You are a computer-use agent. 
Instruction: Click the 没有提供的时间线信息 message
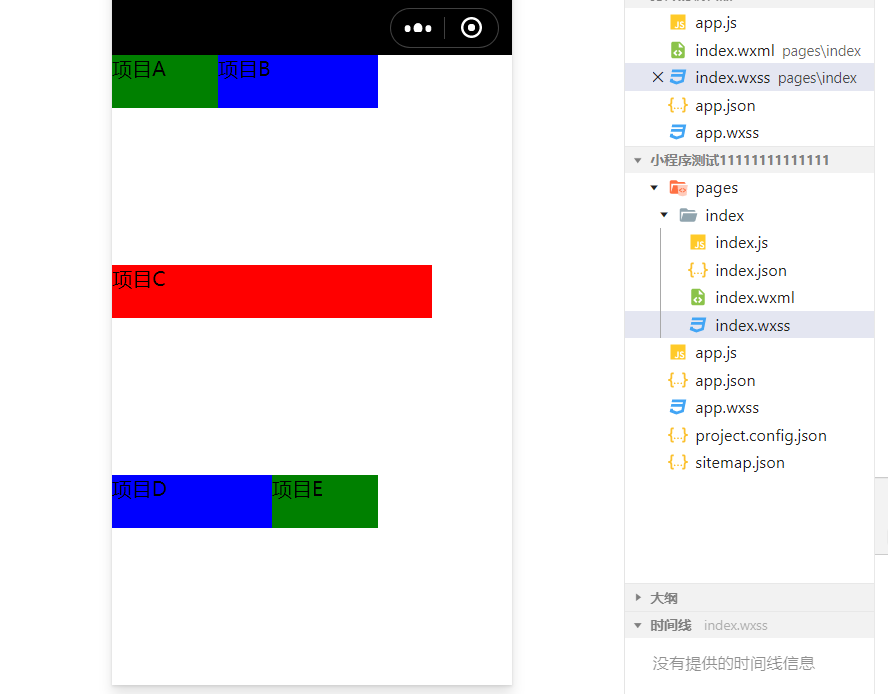(733, 663)
